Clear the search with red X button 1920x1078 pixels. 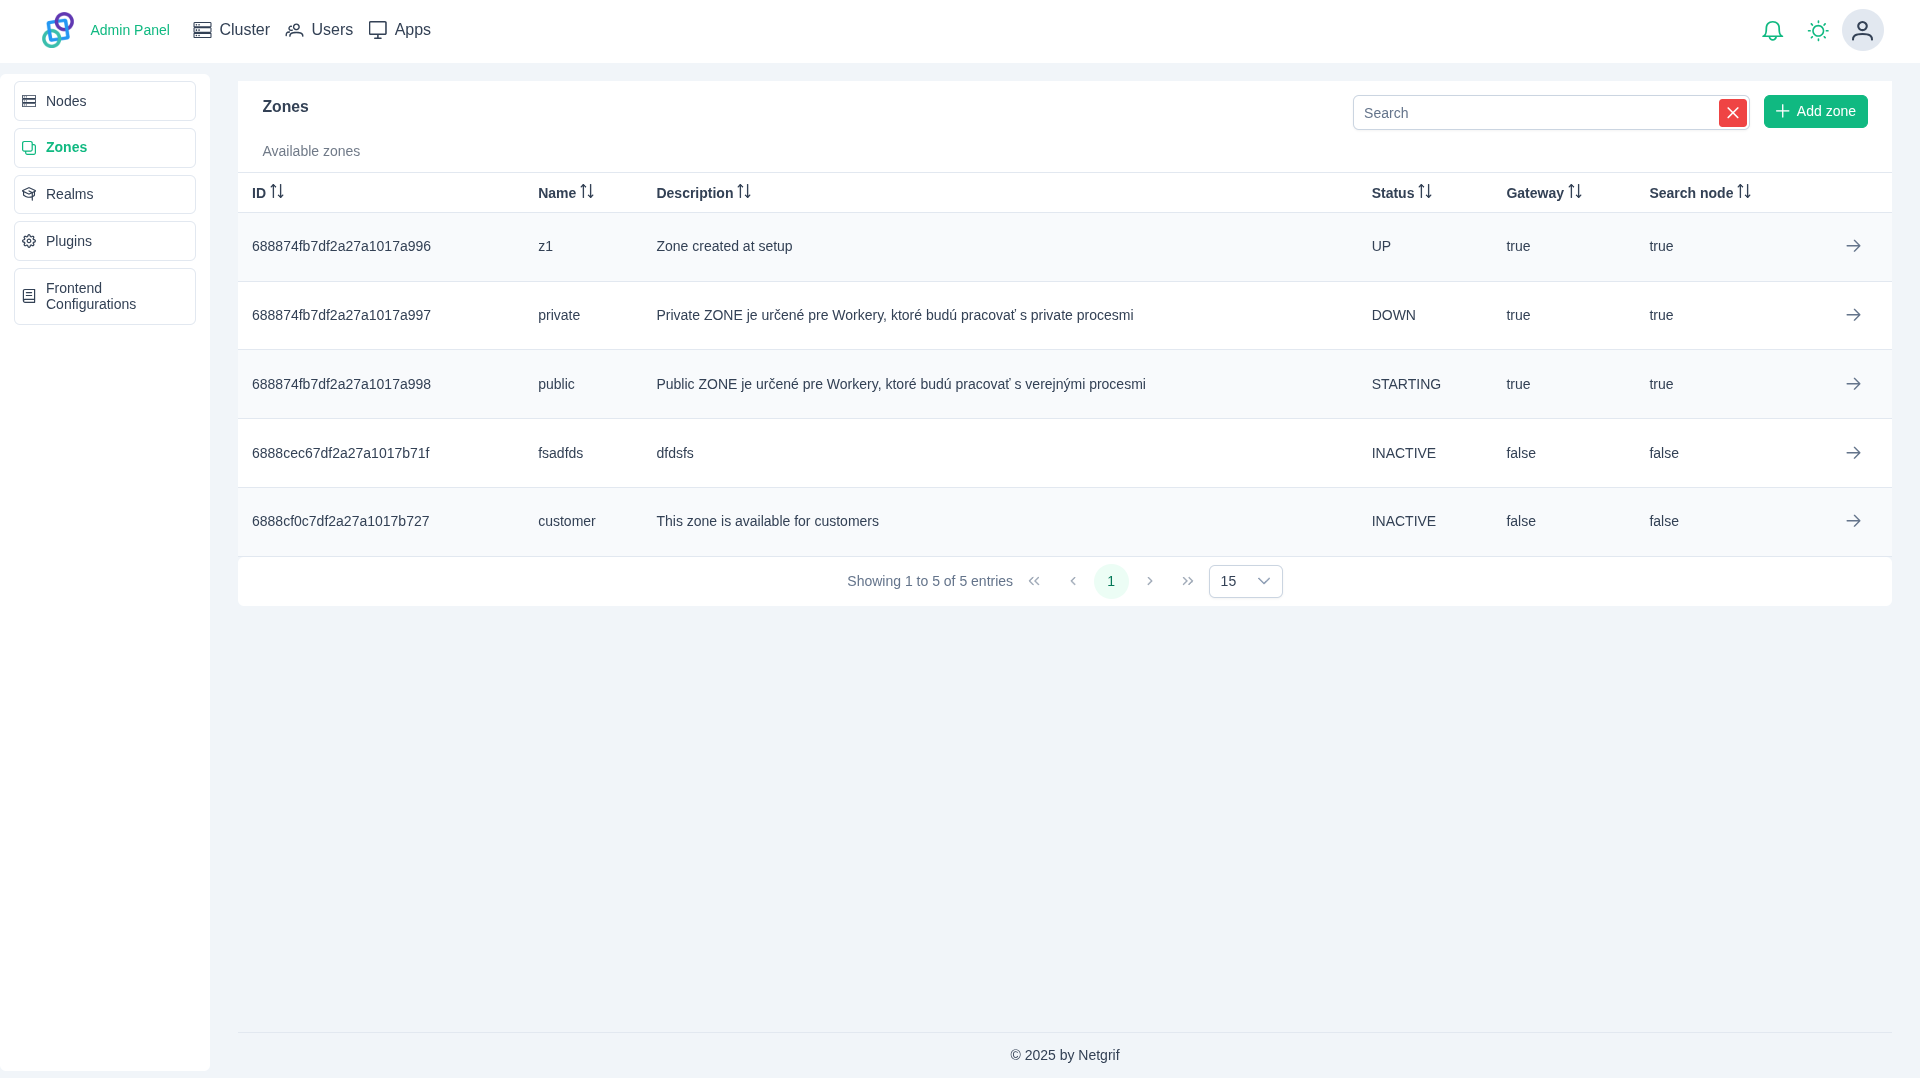[x=1732, y=113]
